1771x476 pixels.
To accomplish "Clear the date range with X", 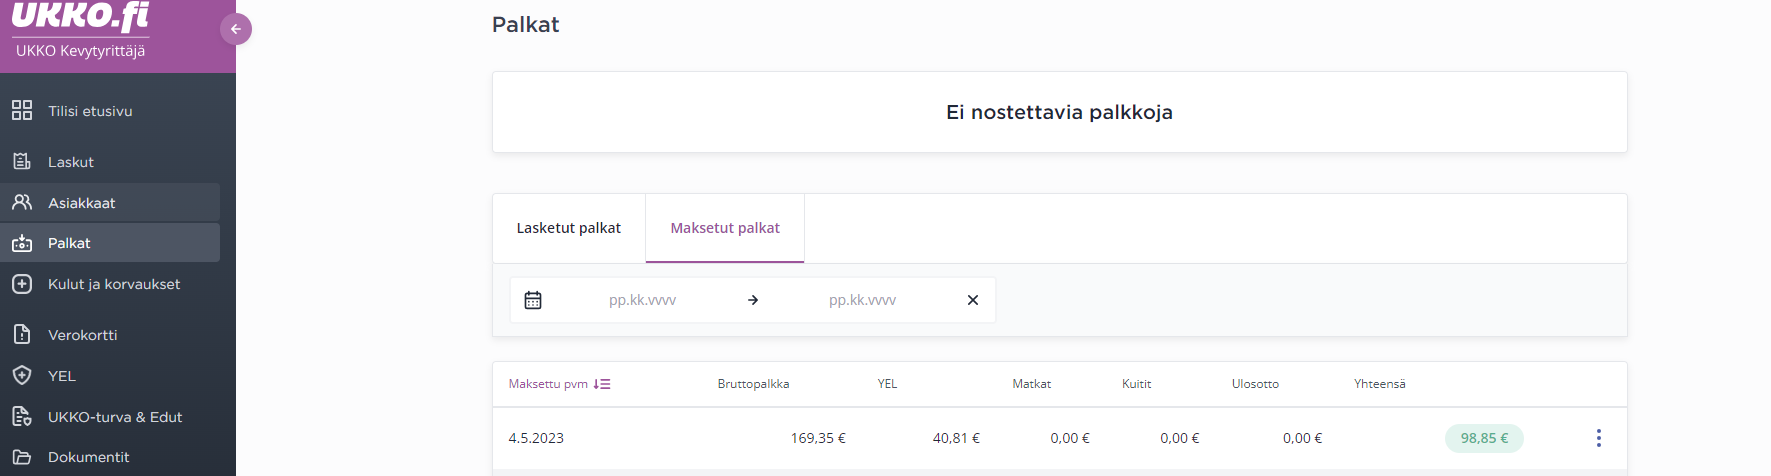I will click(x=973, y=300).
